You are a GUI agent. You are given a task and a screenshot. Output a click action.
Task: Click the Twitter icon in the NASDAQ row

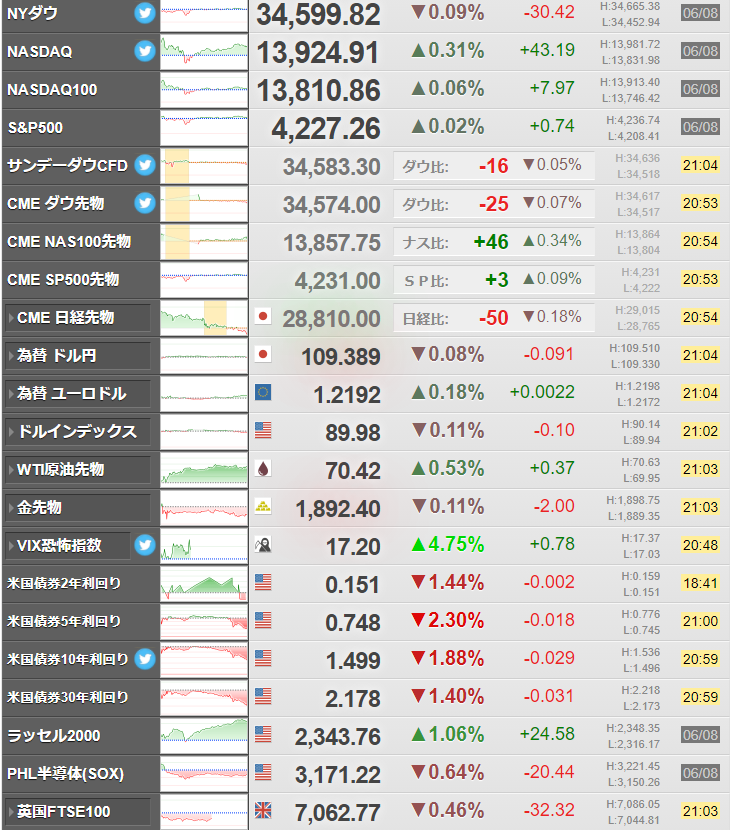click(145, 51)
